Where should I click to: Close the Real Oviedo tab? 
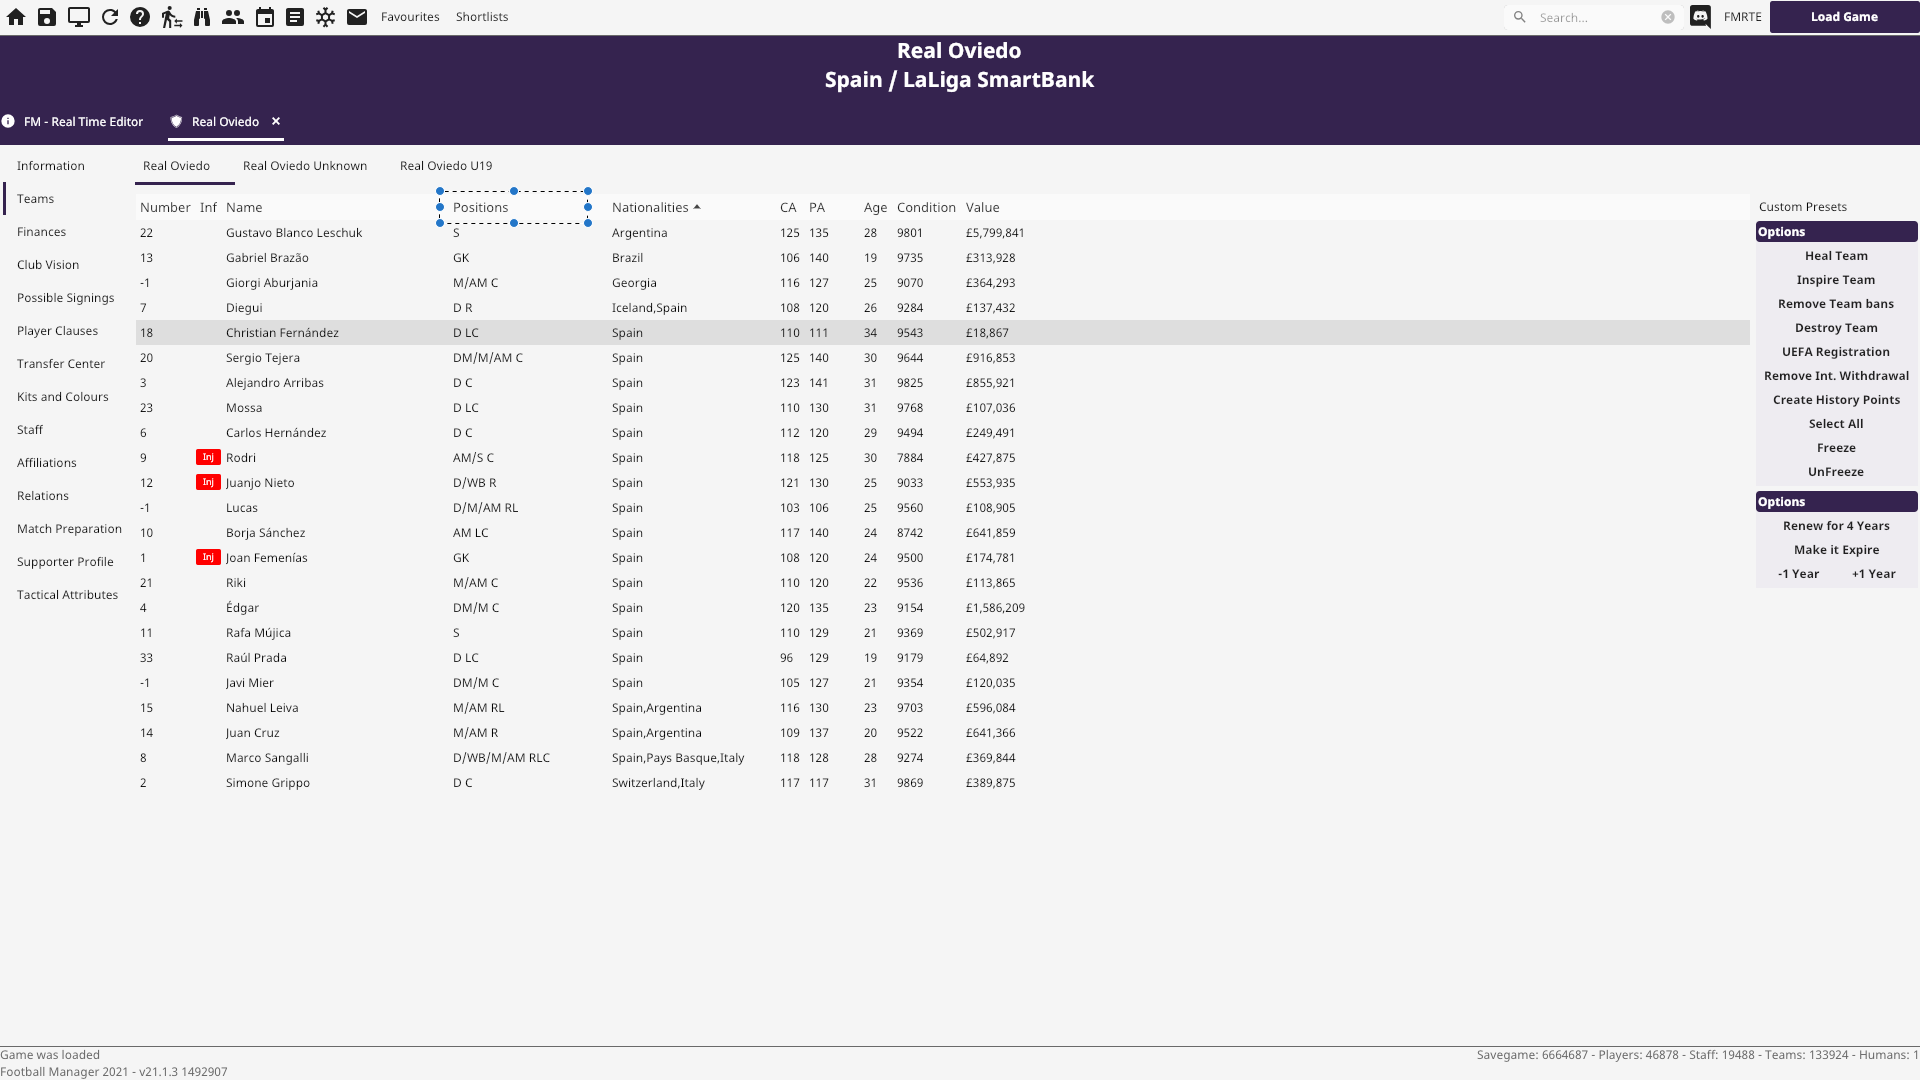coord(276,121)
